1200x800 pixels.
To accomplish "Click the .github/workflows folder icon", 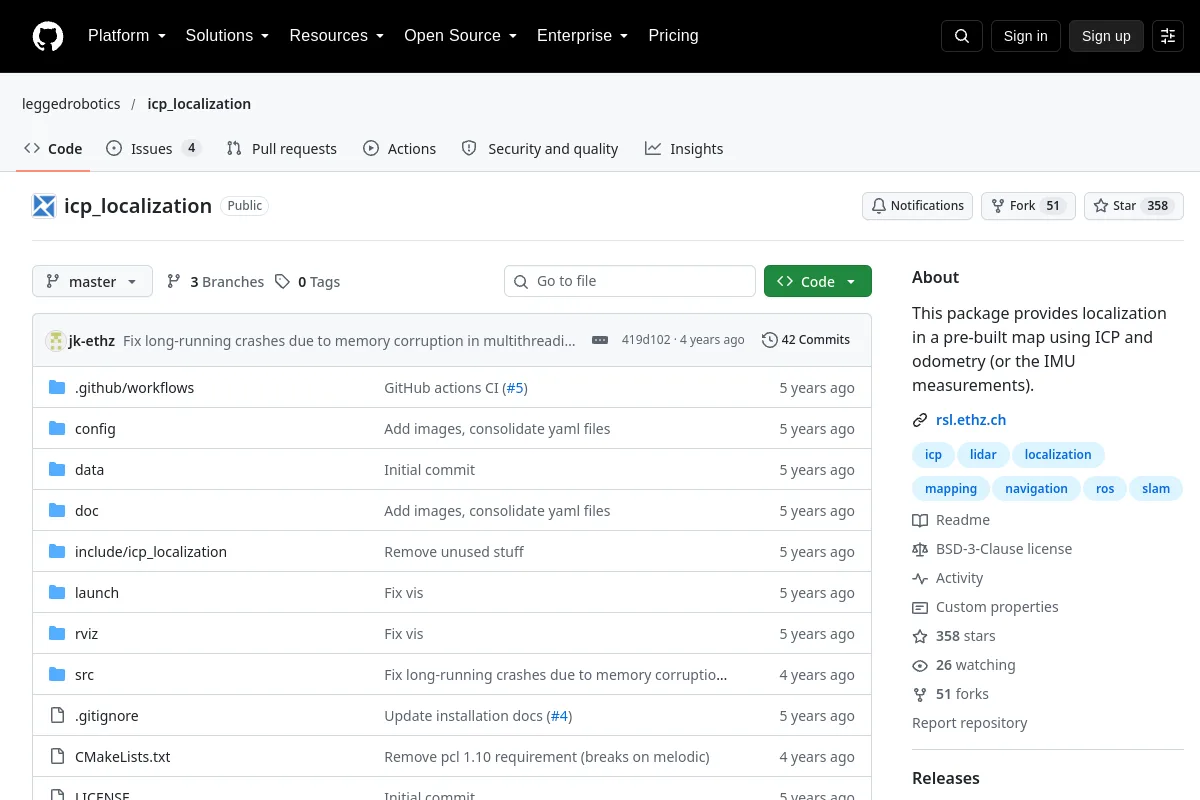I will (57, 388).
